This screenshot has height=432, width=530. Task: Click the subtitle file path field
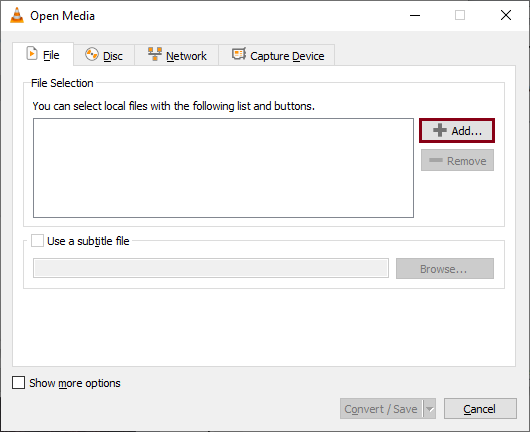point(211,268)
